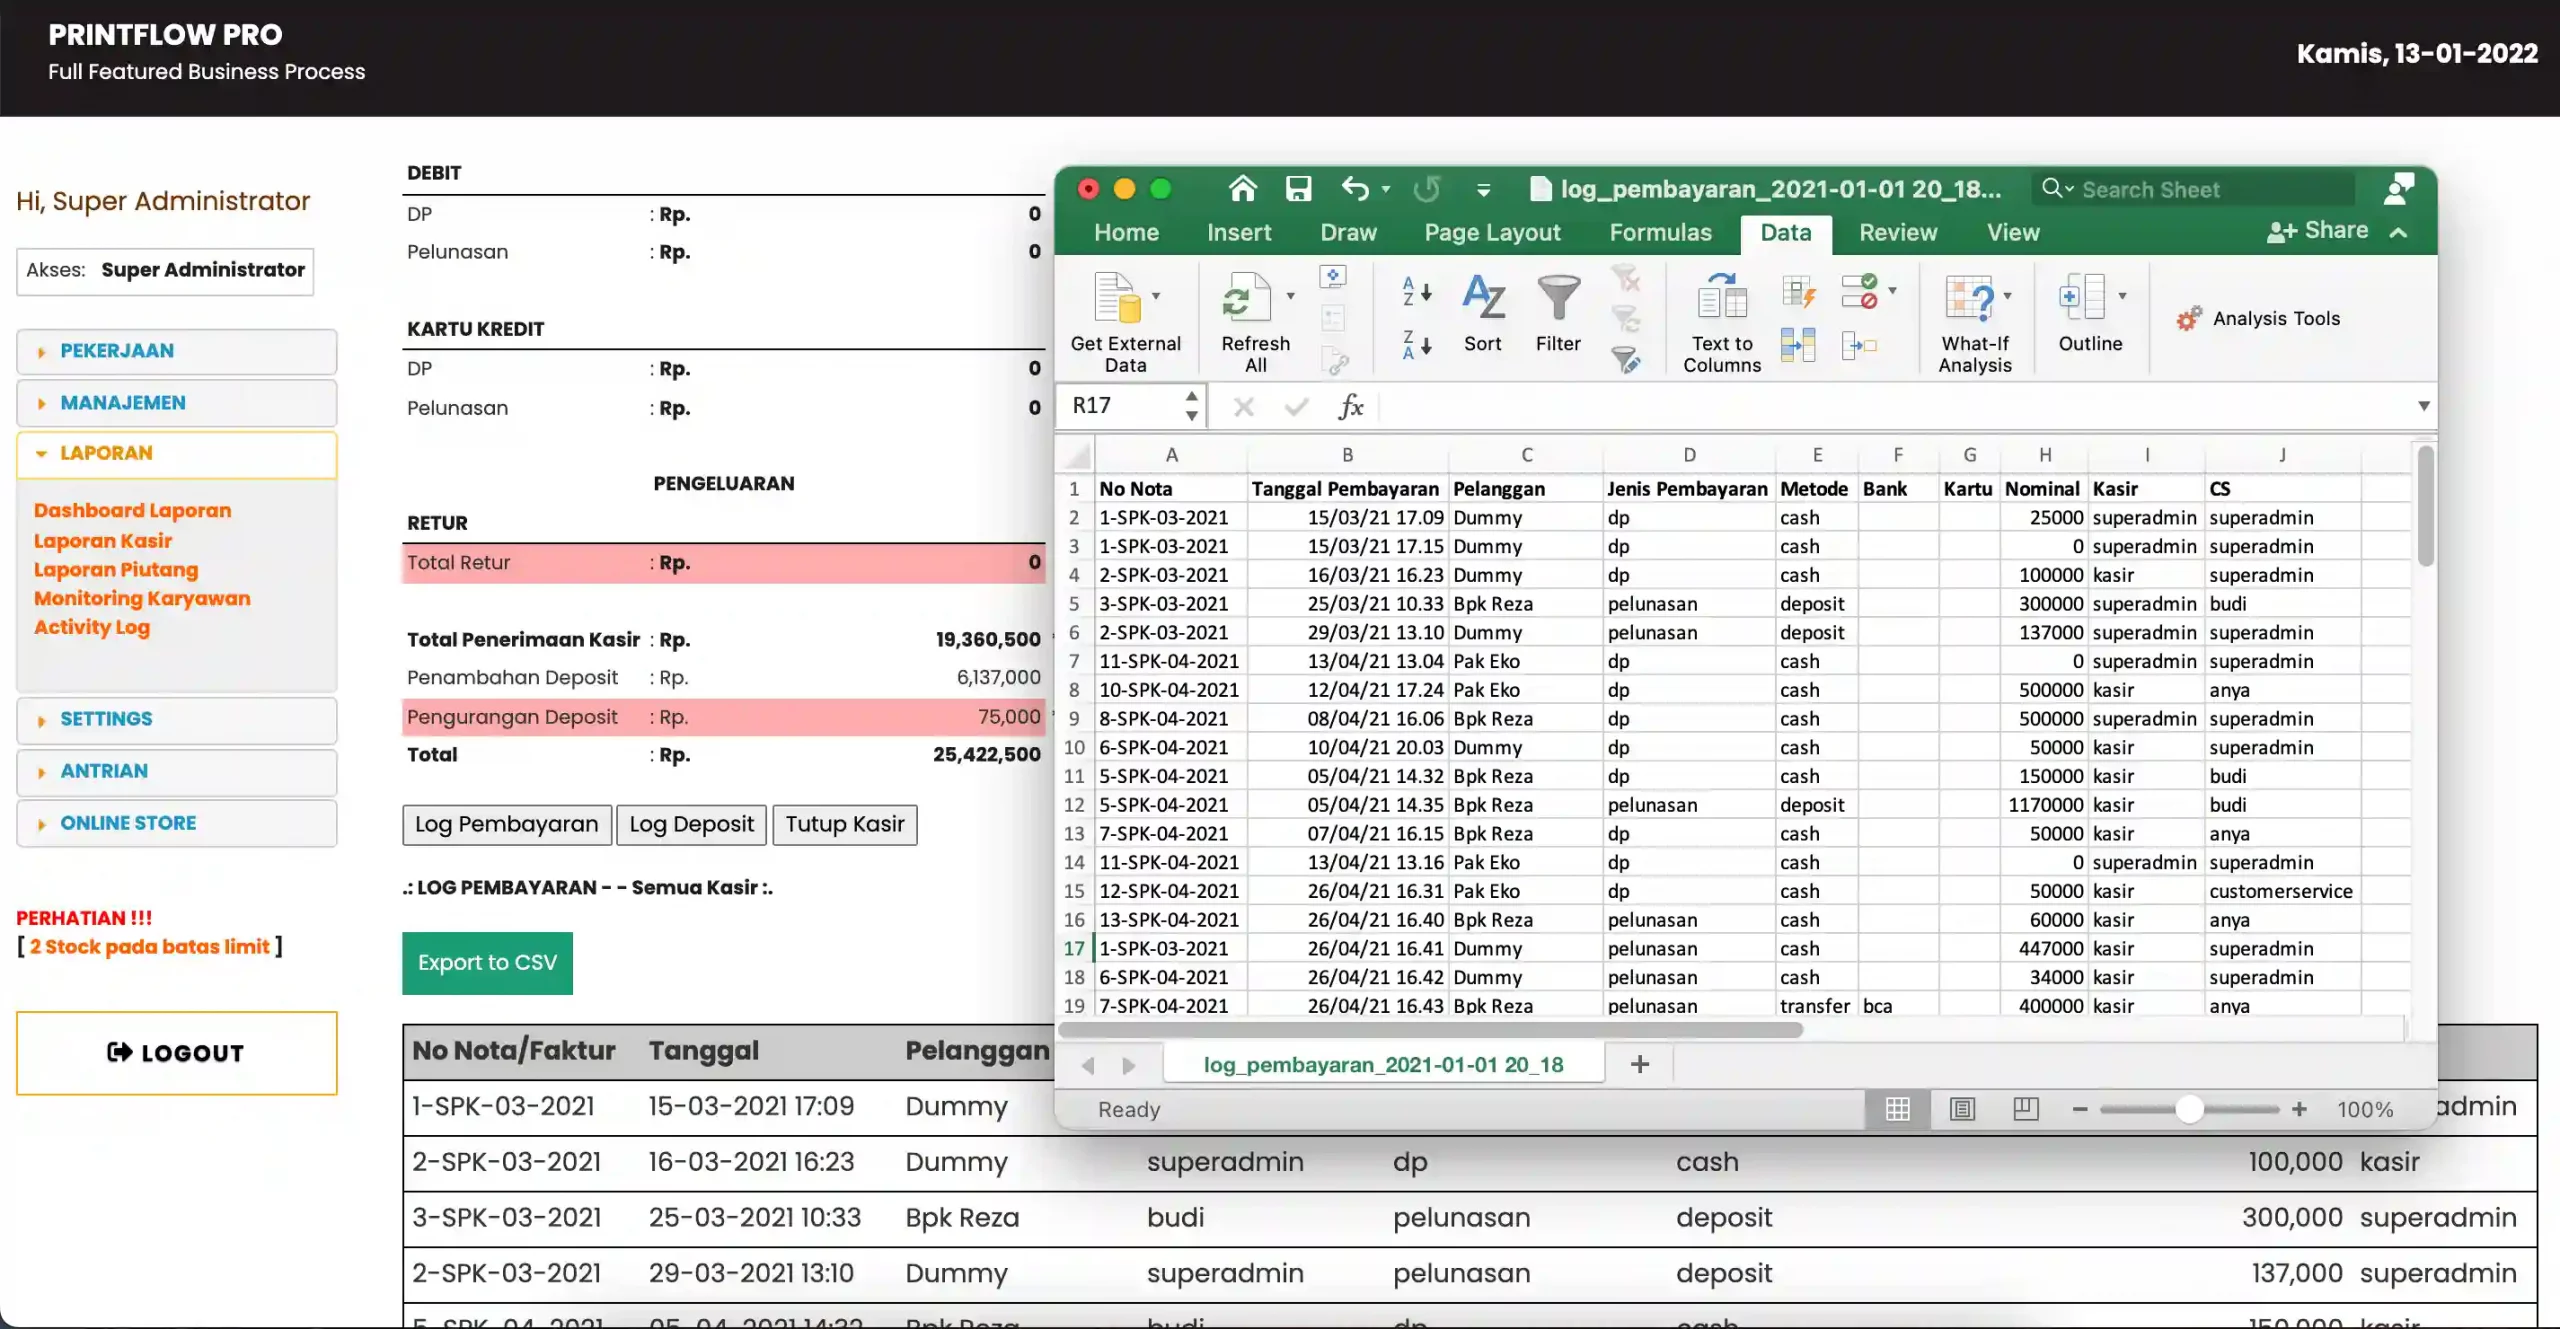The width and height of the screenshot is (2560, 1329).
Task: Open the Undo history dropdown arrow
Action: pos(1386,189)
